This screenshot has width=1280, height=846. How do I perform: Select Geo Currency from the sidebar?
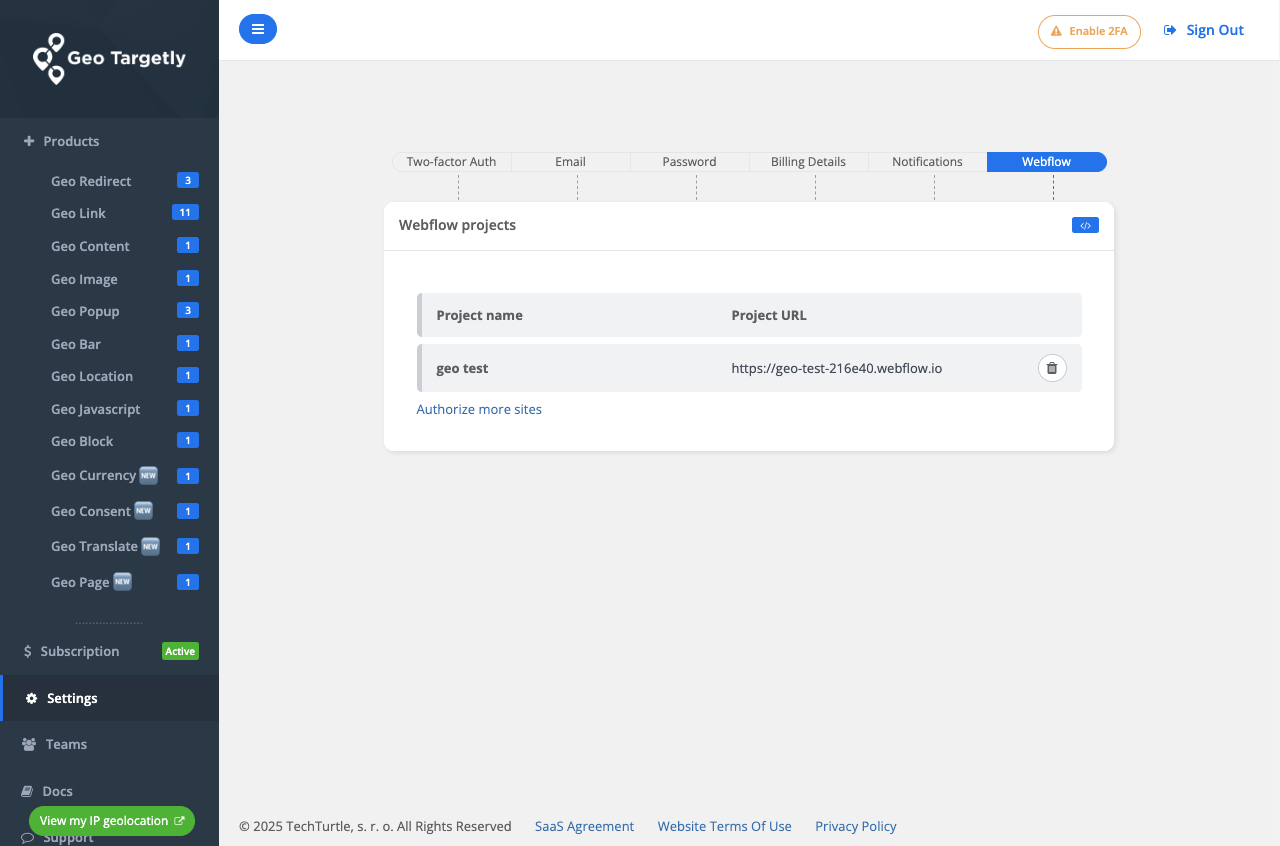click(x=92, y=475)
